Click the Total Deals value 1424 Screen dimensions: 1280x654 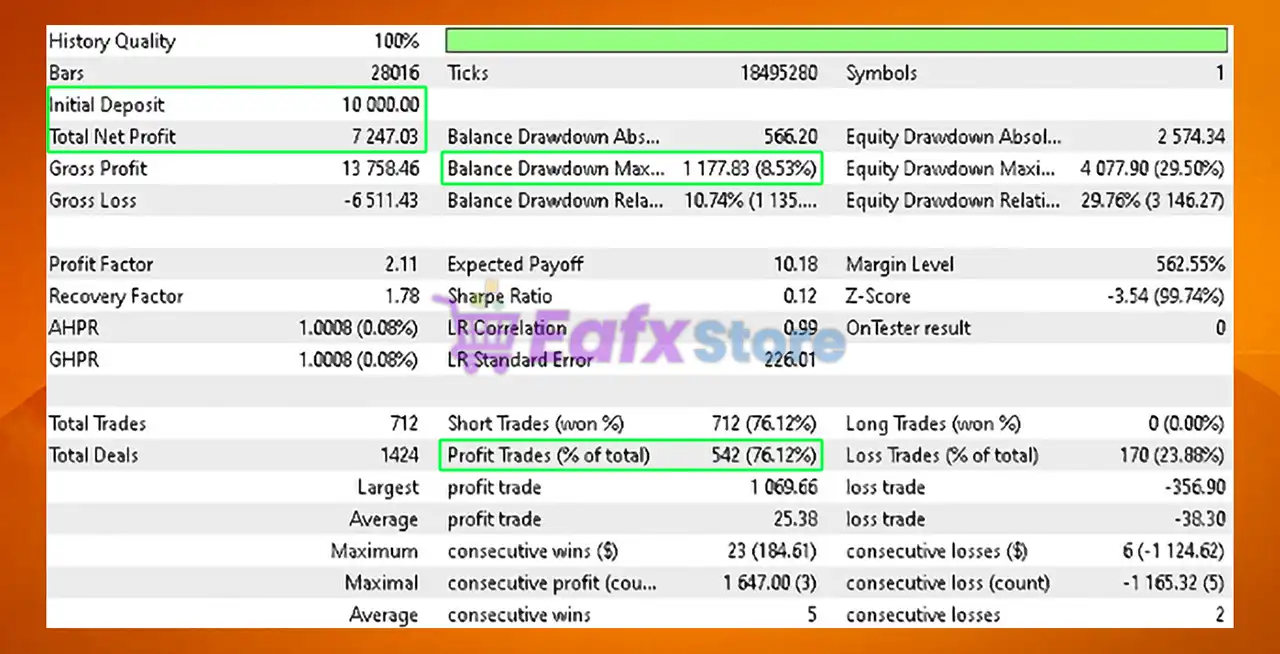click(x=399, y=456)
